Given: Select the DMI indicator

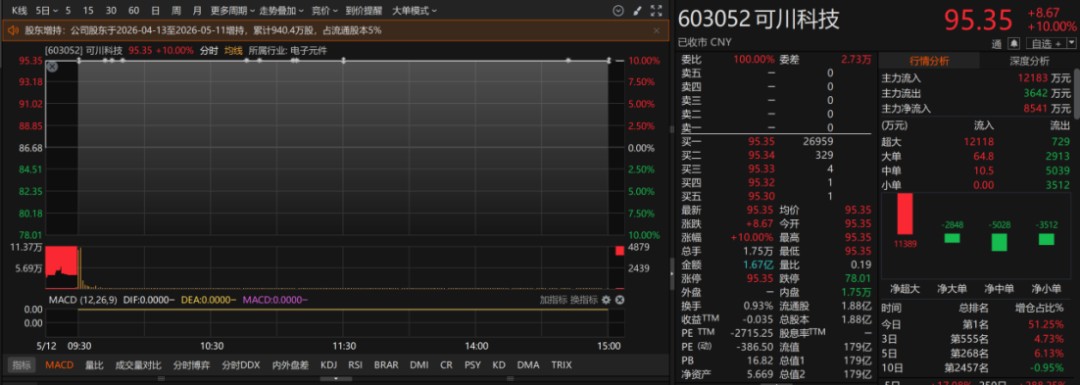Looking at the screenshot, I should (x=418, y=365).
